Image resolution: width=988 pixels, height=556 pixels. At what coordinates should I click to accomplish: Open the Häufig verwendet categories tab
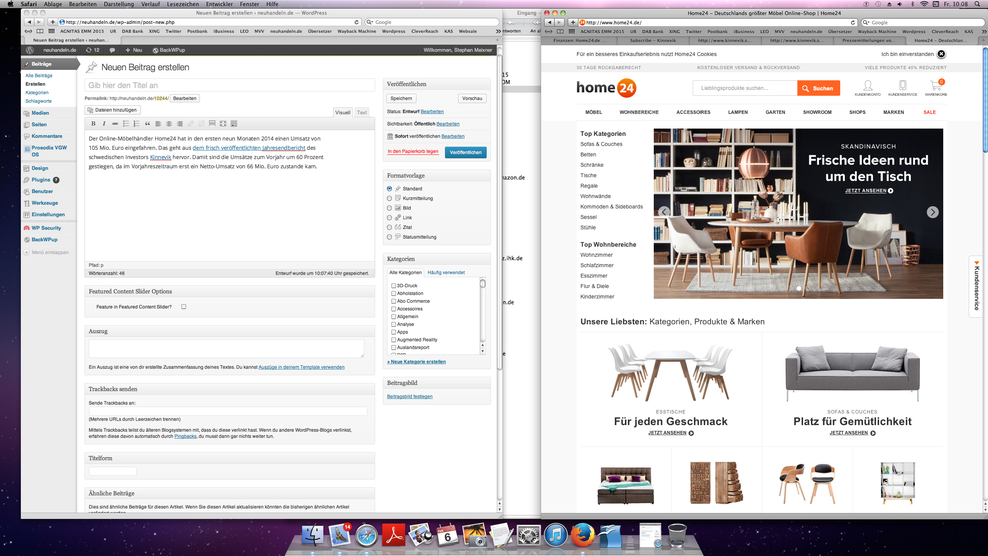446,273
